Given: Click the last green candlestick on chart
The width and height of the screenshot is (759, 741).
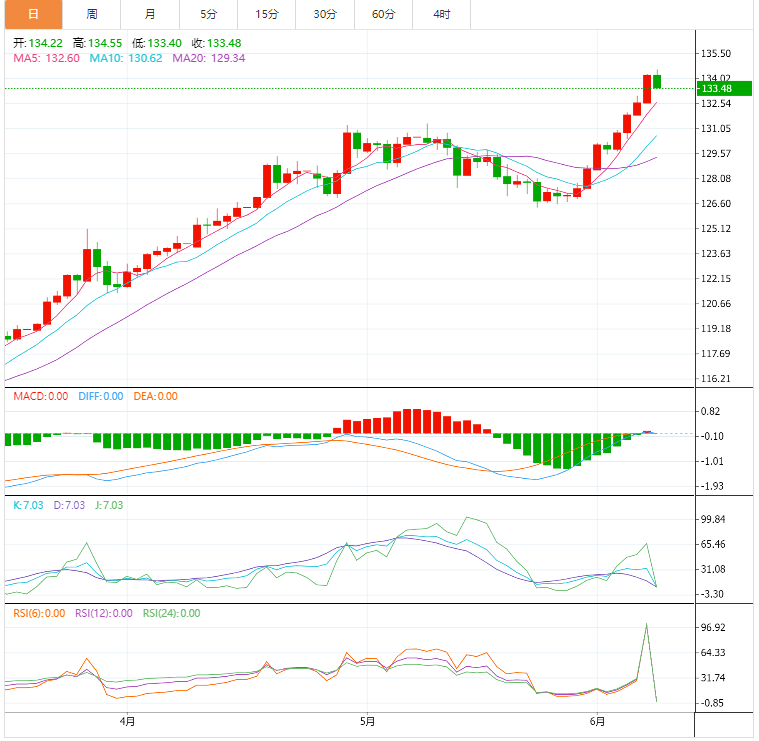Looking at the screenshot, I should click(657, 81).
